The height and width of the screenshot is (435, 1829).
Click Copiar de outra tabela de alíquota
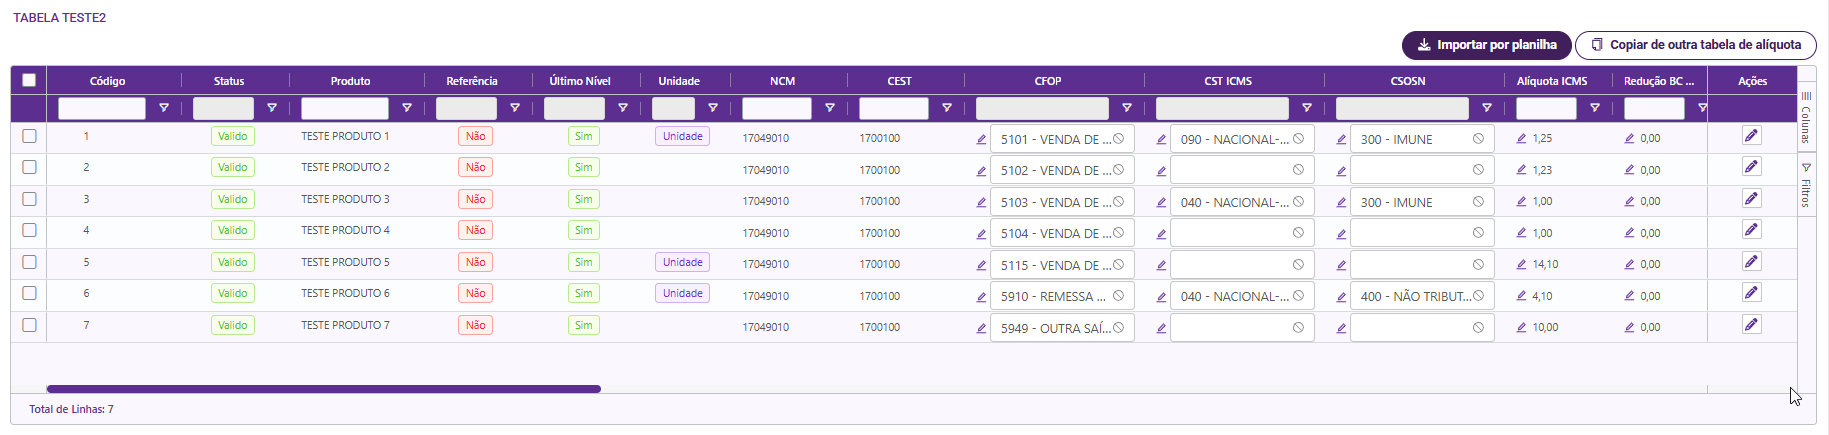point(1695,45)
